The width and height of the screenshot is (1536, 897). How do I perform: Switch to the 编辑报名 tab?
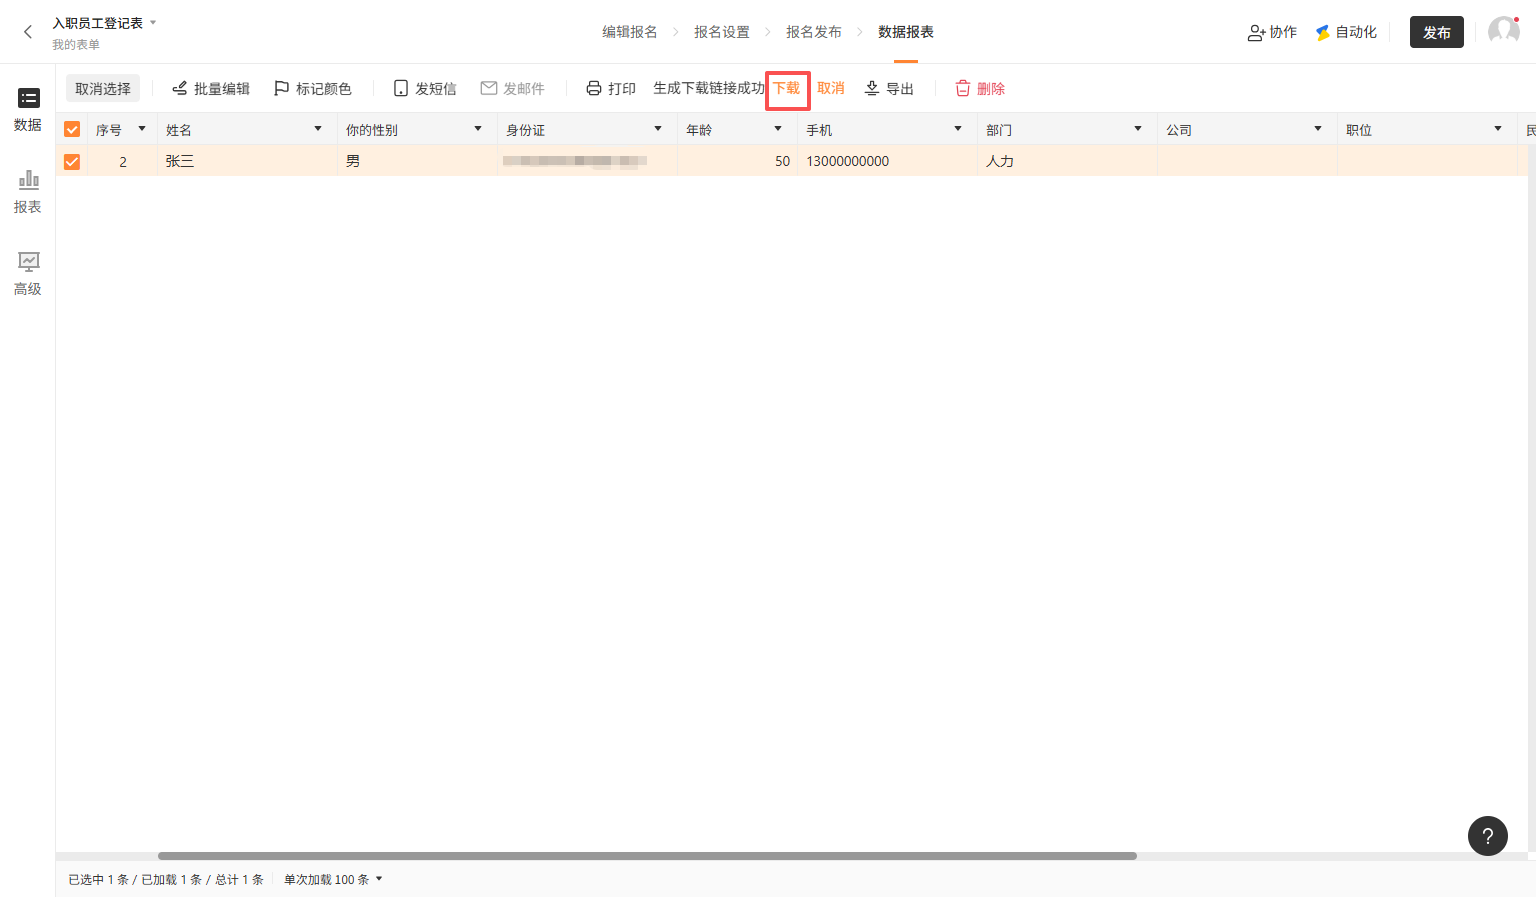coord(629,32)
